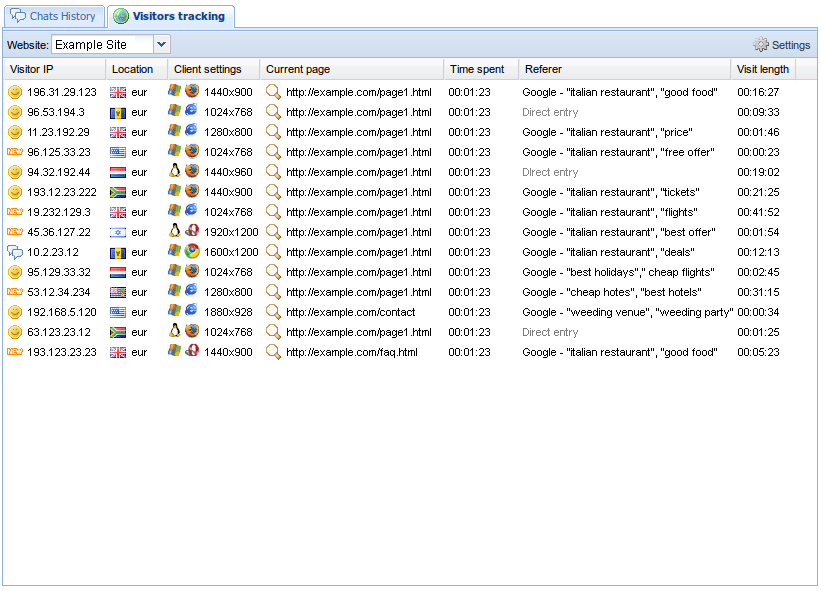This screenshot has height=591, width=821.
Task: Click the Chrome icon for 10.2.23.12
Action: point(192,251)
